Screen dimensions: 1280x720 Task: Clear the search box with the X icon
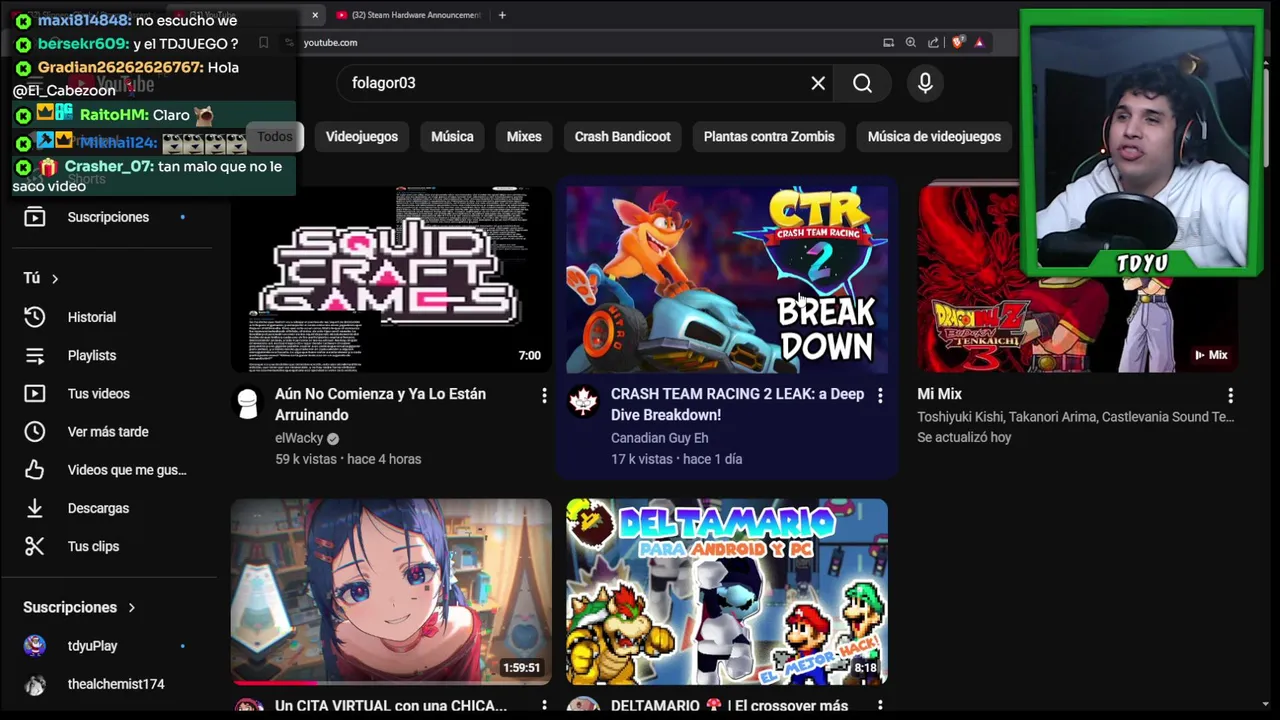(818, 83)
